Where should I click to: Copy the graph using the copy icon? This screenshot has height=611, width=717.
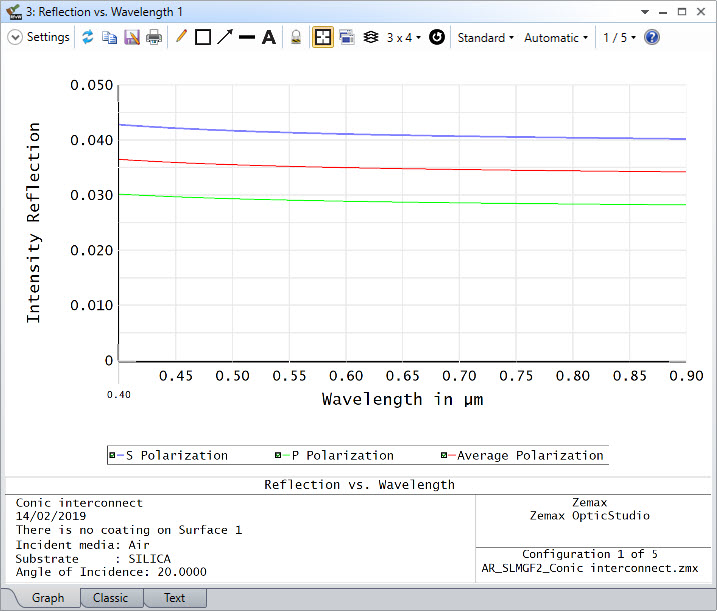point(109,38)
